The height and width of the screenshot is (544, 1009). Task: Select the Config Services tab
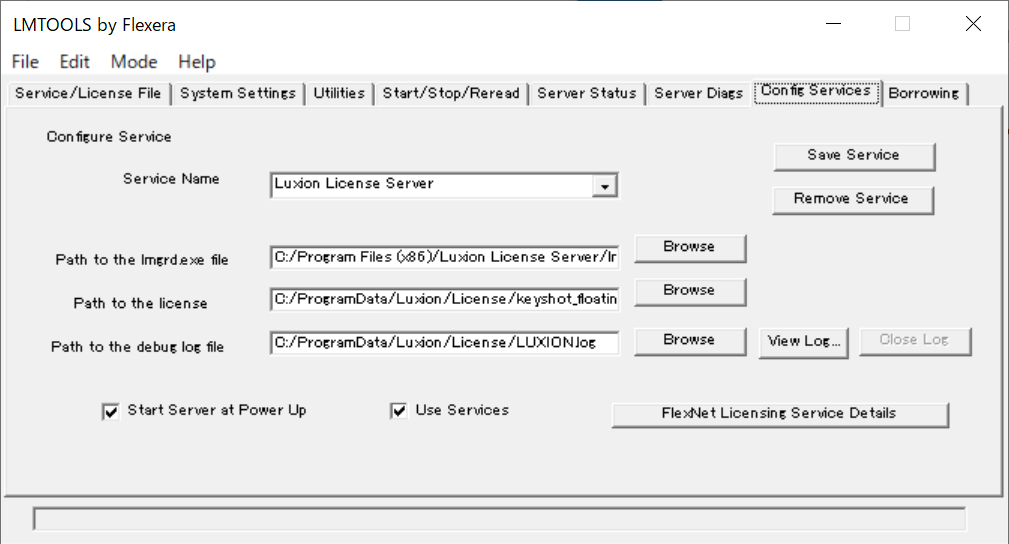pyautogui.click(x=816, y=91)
